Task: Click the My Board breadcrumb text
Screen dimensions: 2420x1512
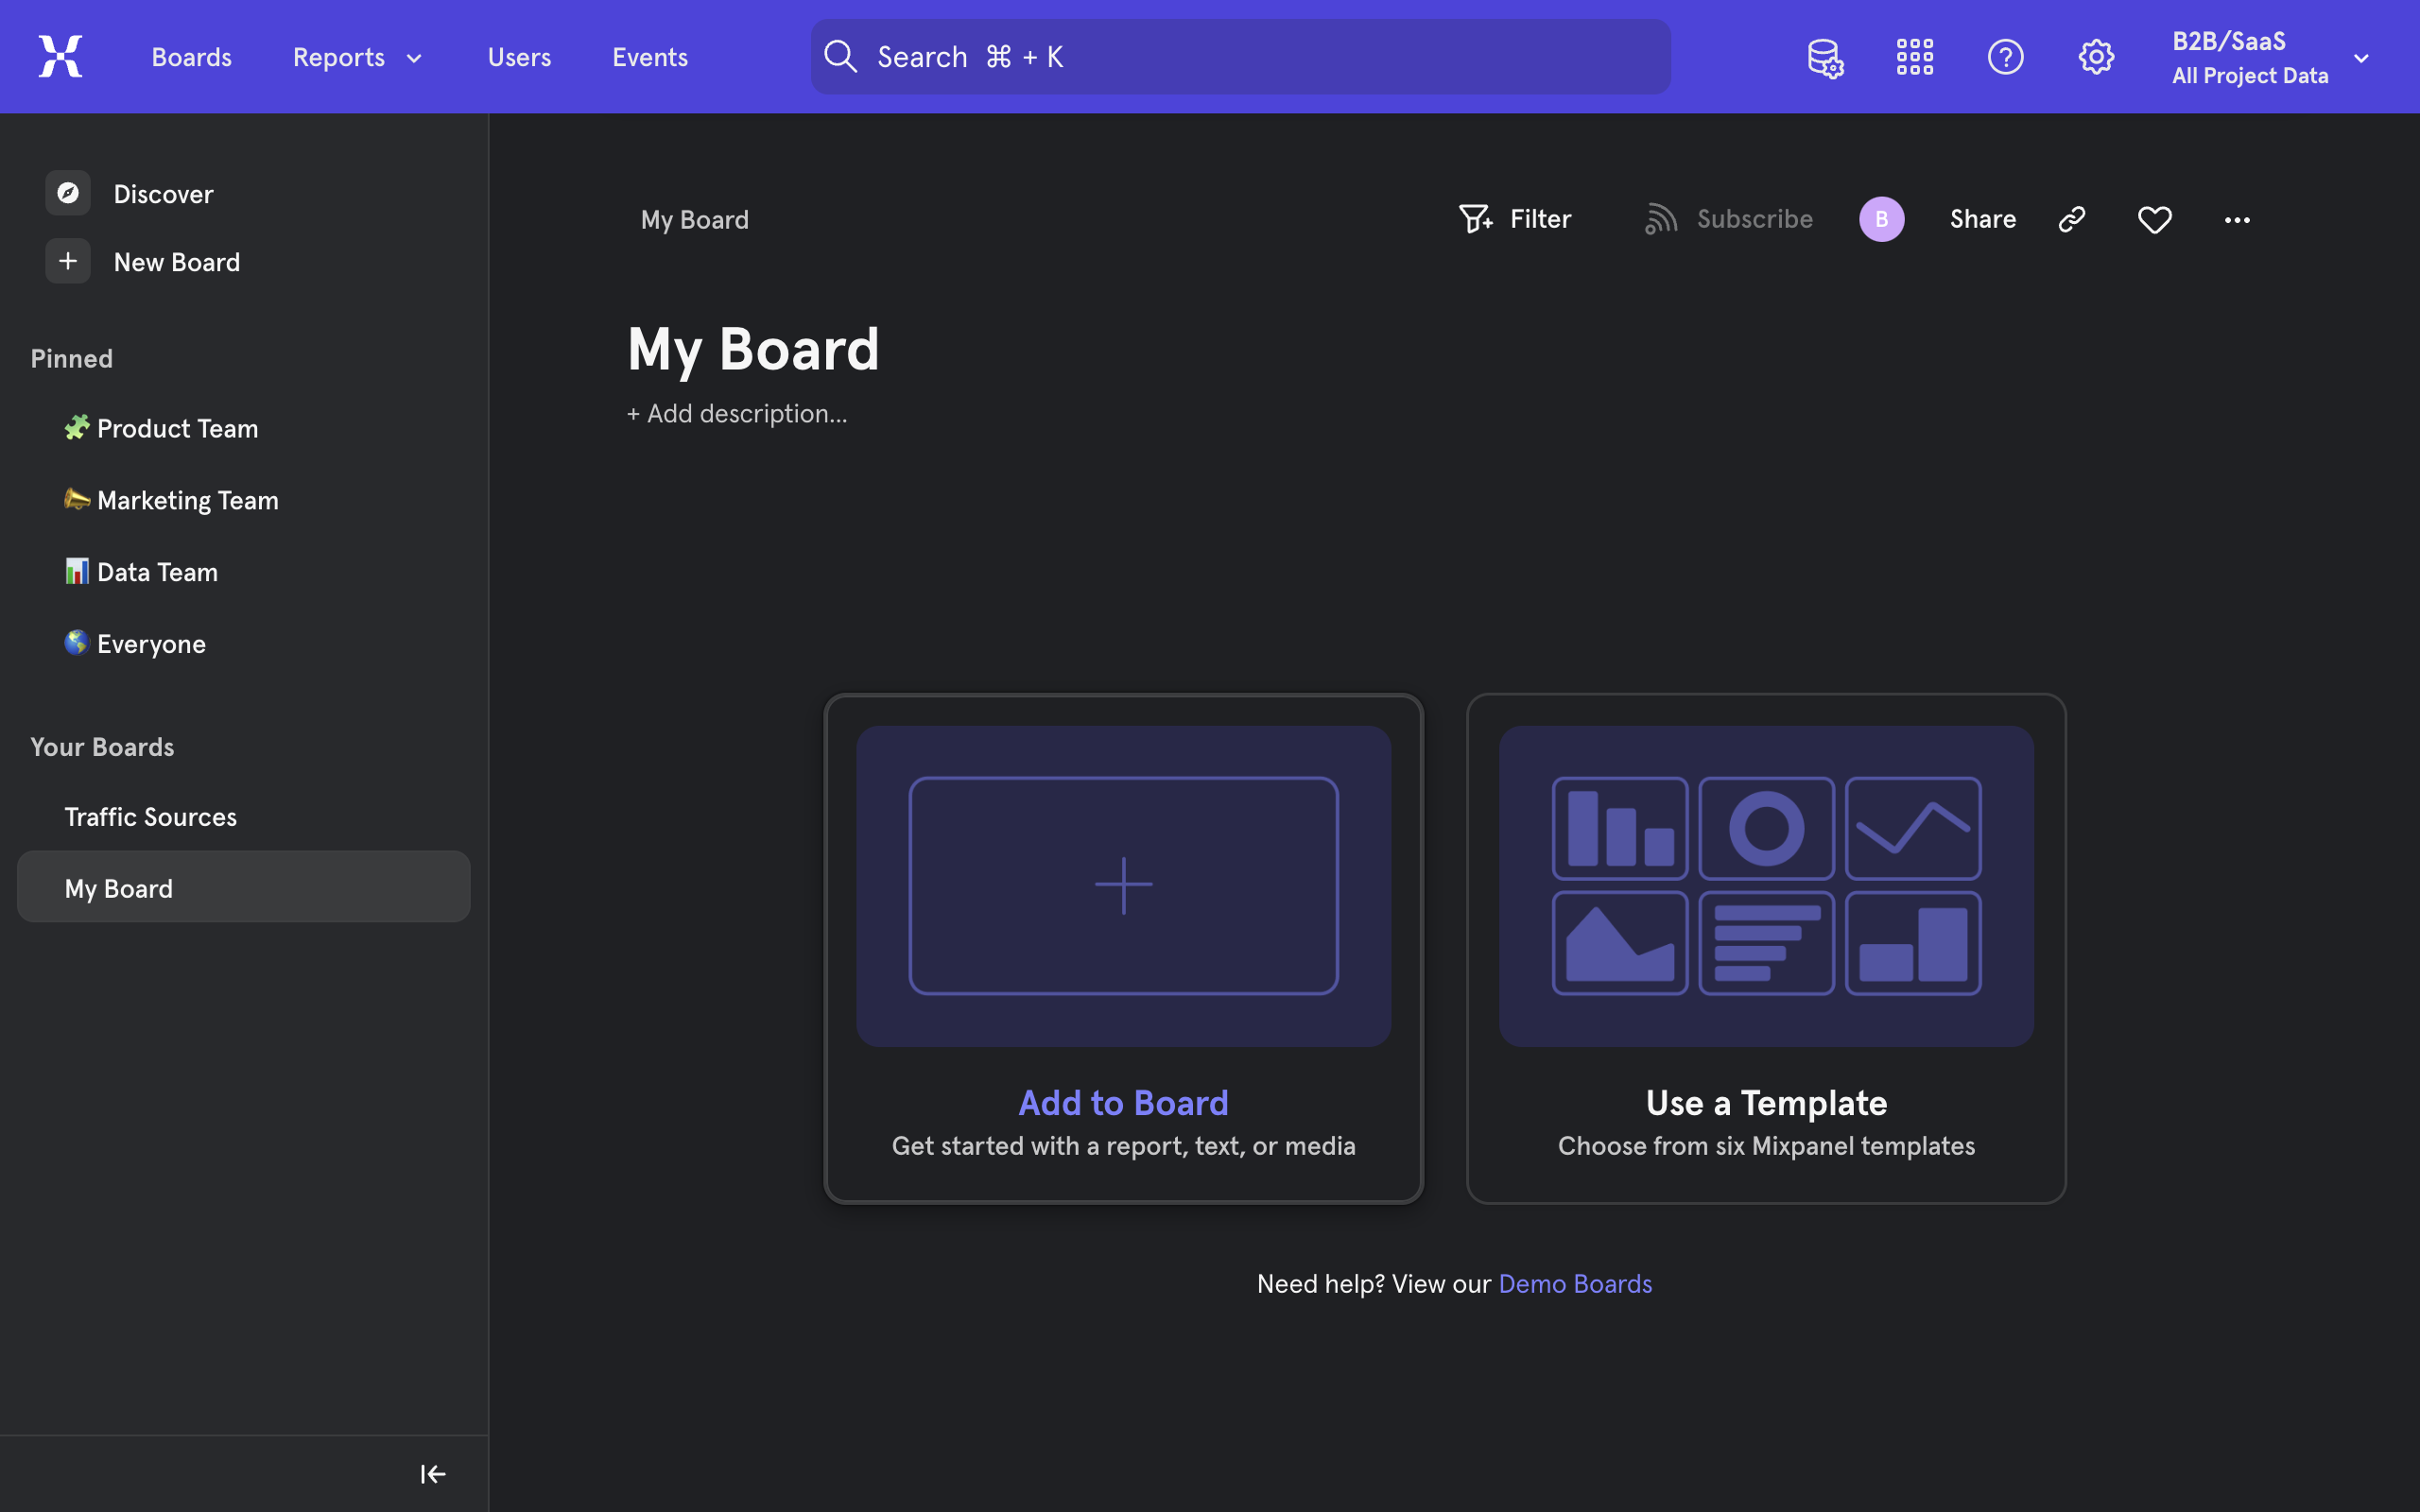Action: (x=694, y=219)
